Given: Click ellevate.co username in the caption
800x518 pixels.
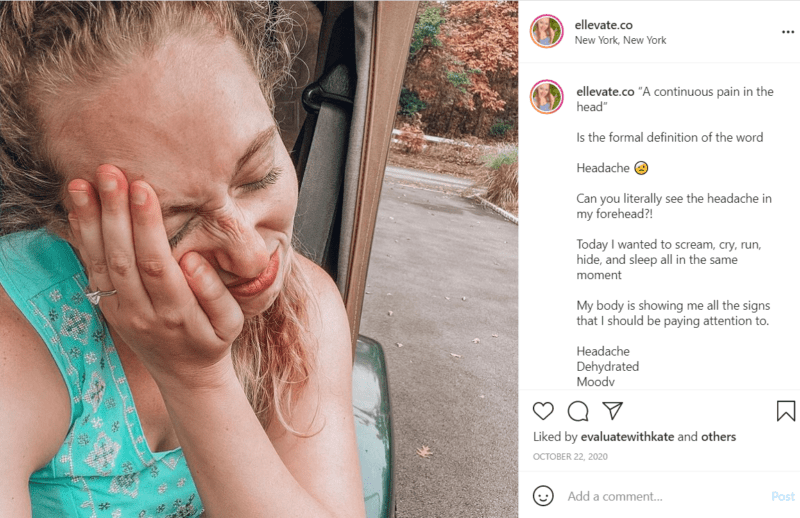Looking at the screenshot, I should [605, 91].
